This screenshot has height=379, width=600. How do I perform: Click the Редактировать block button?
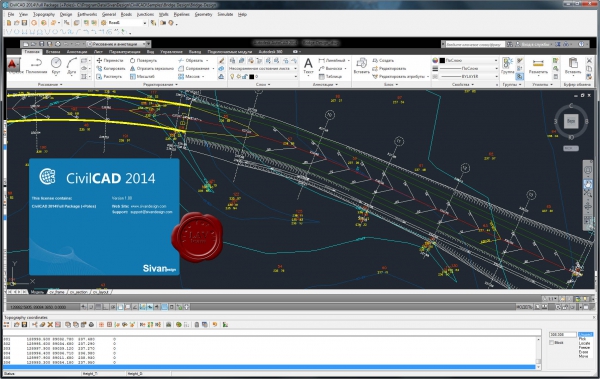pos(389,69)
